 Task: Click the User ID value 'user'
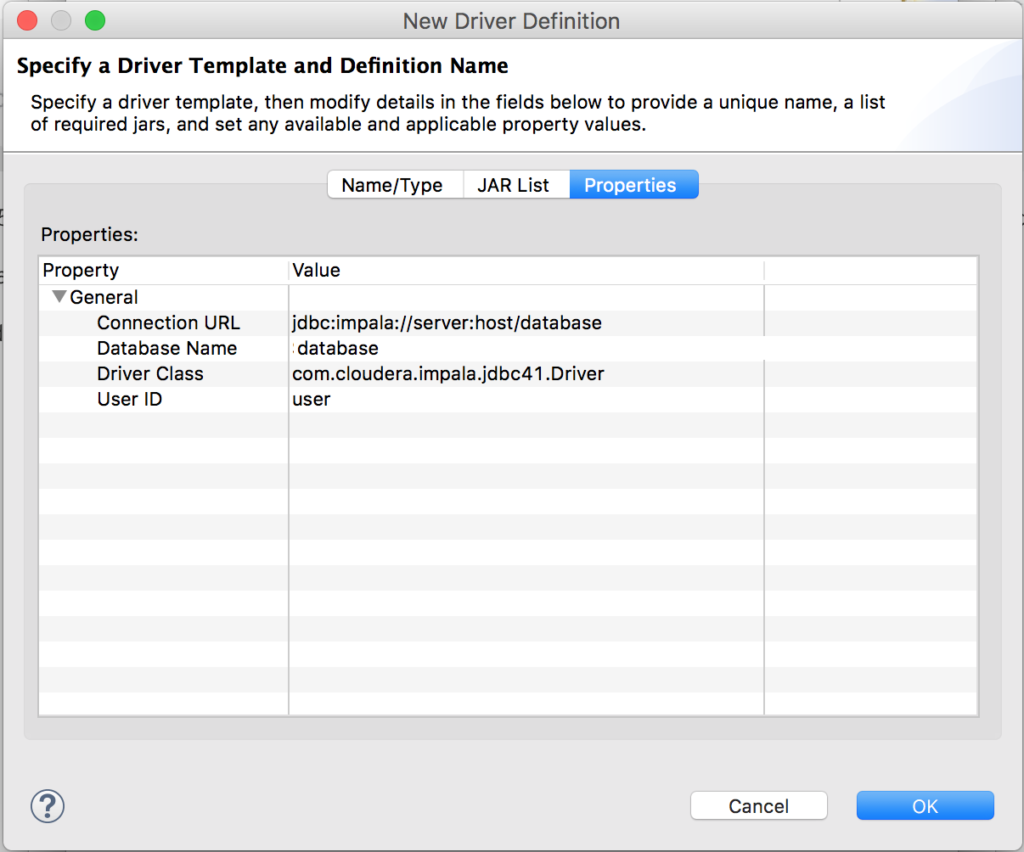[x=311, y=399]
